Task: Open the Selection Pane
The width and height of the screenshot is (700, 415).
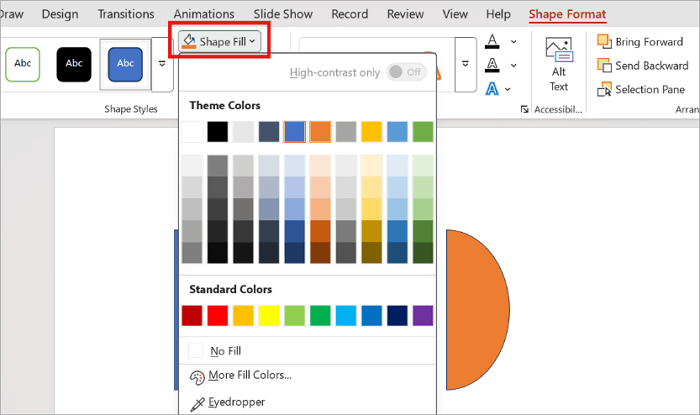Action: [641, 89]
